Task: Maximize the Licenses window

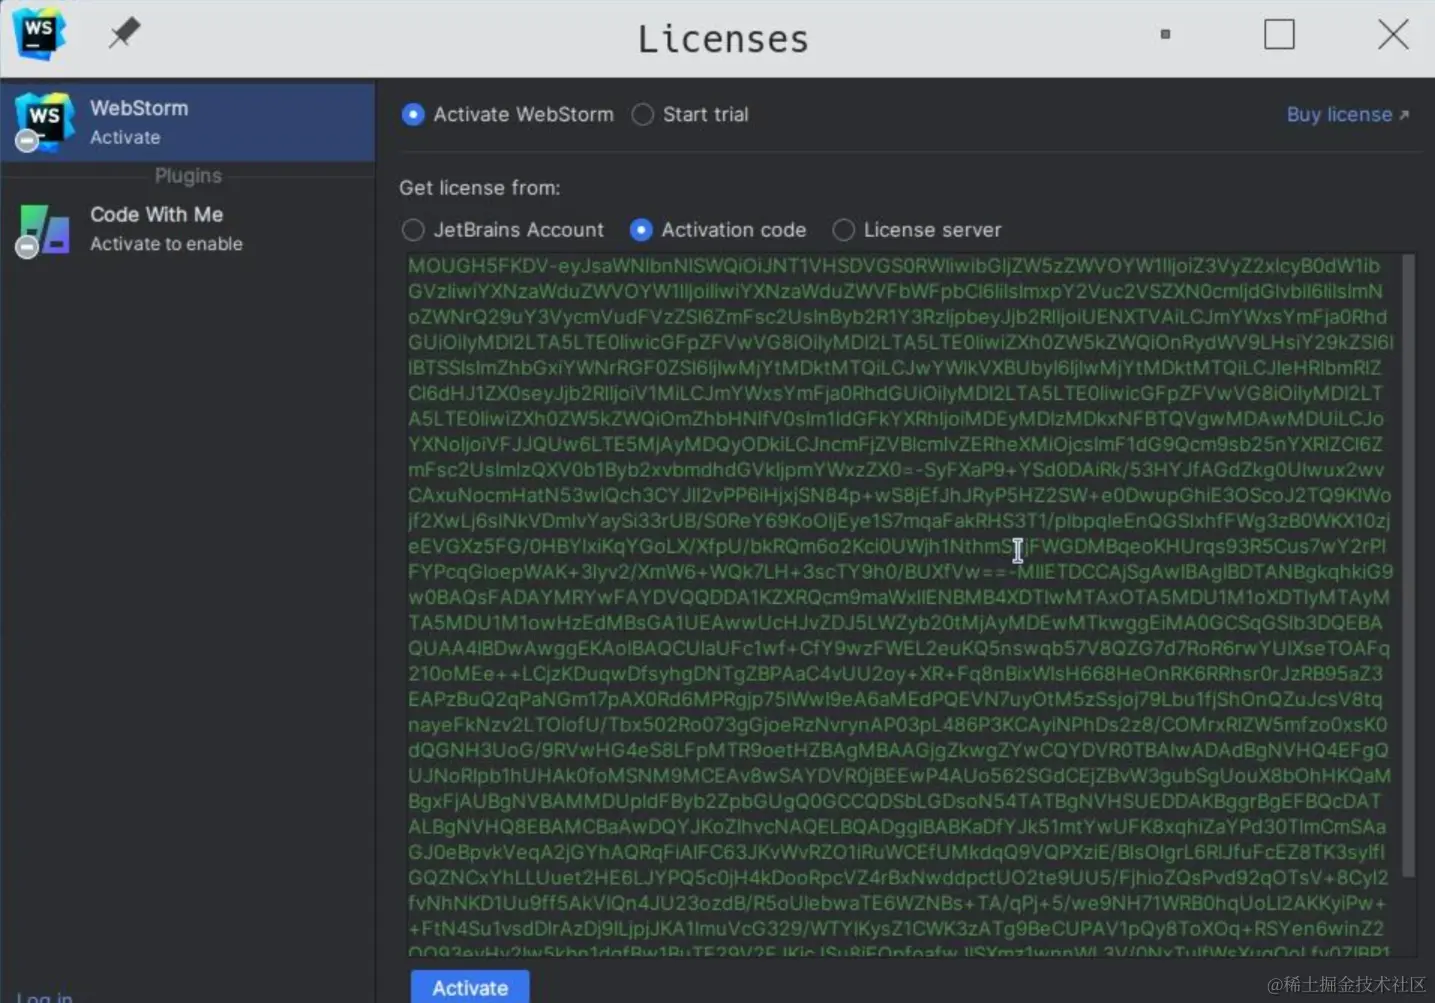Action: coord(1279,34)
